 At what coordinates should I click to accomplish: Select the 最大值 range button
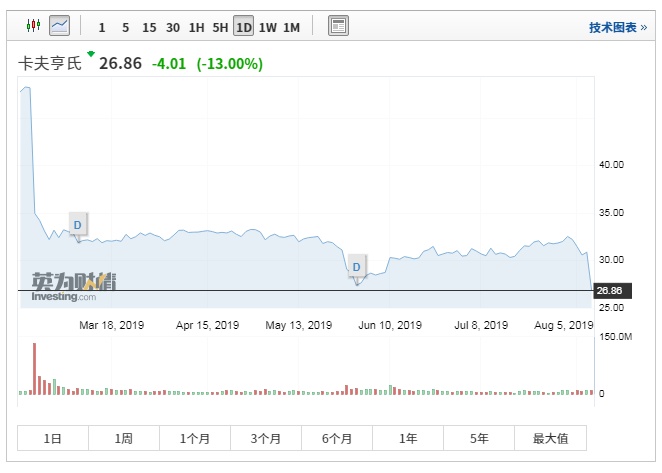click(550, 438)
